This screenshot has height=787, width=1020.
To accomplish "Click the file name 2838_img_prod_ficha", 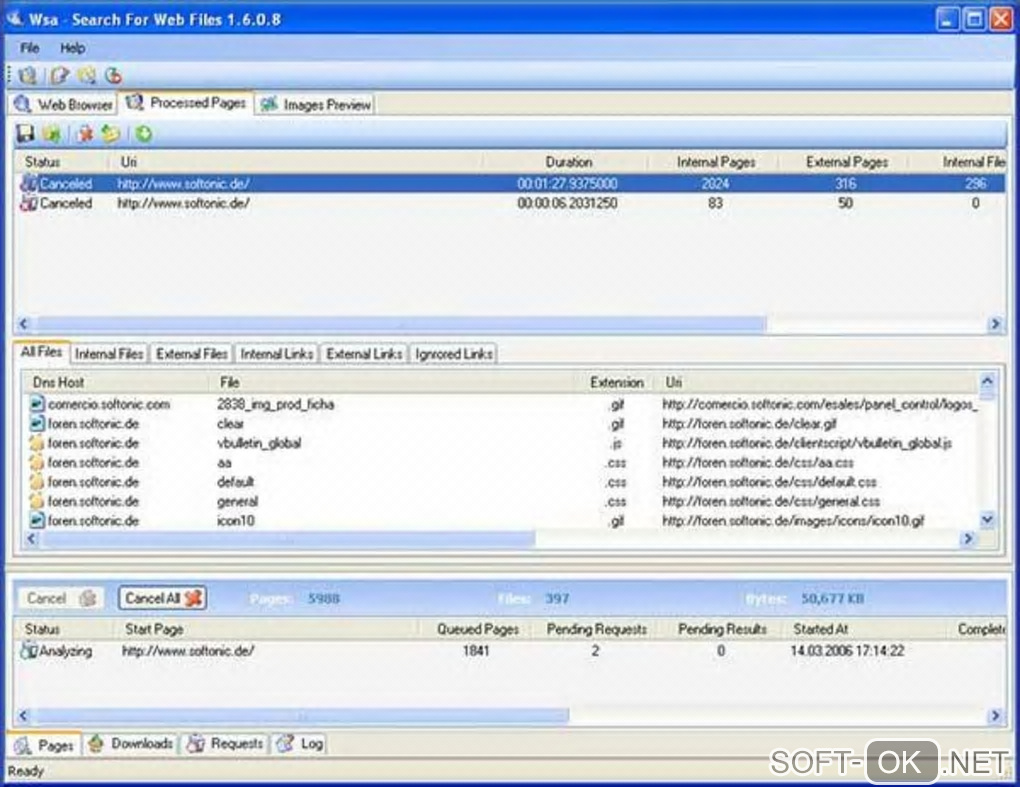I will [275, 404].
